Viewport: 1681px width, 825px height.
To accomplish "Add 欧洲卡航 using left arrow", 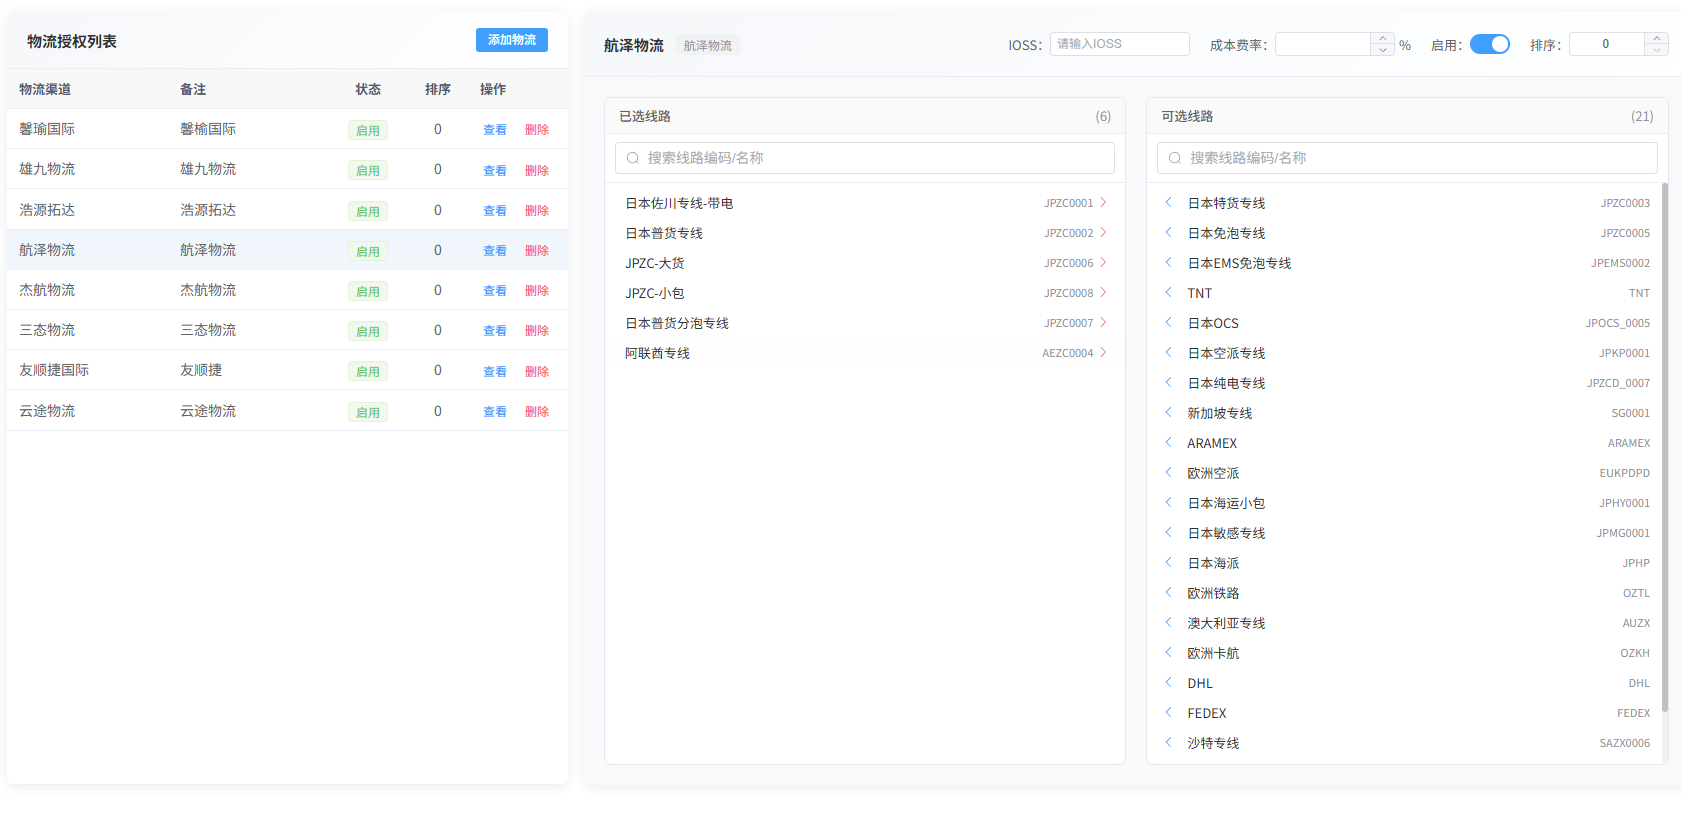I will pyautogui.click(x=1168, y=652).
